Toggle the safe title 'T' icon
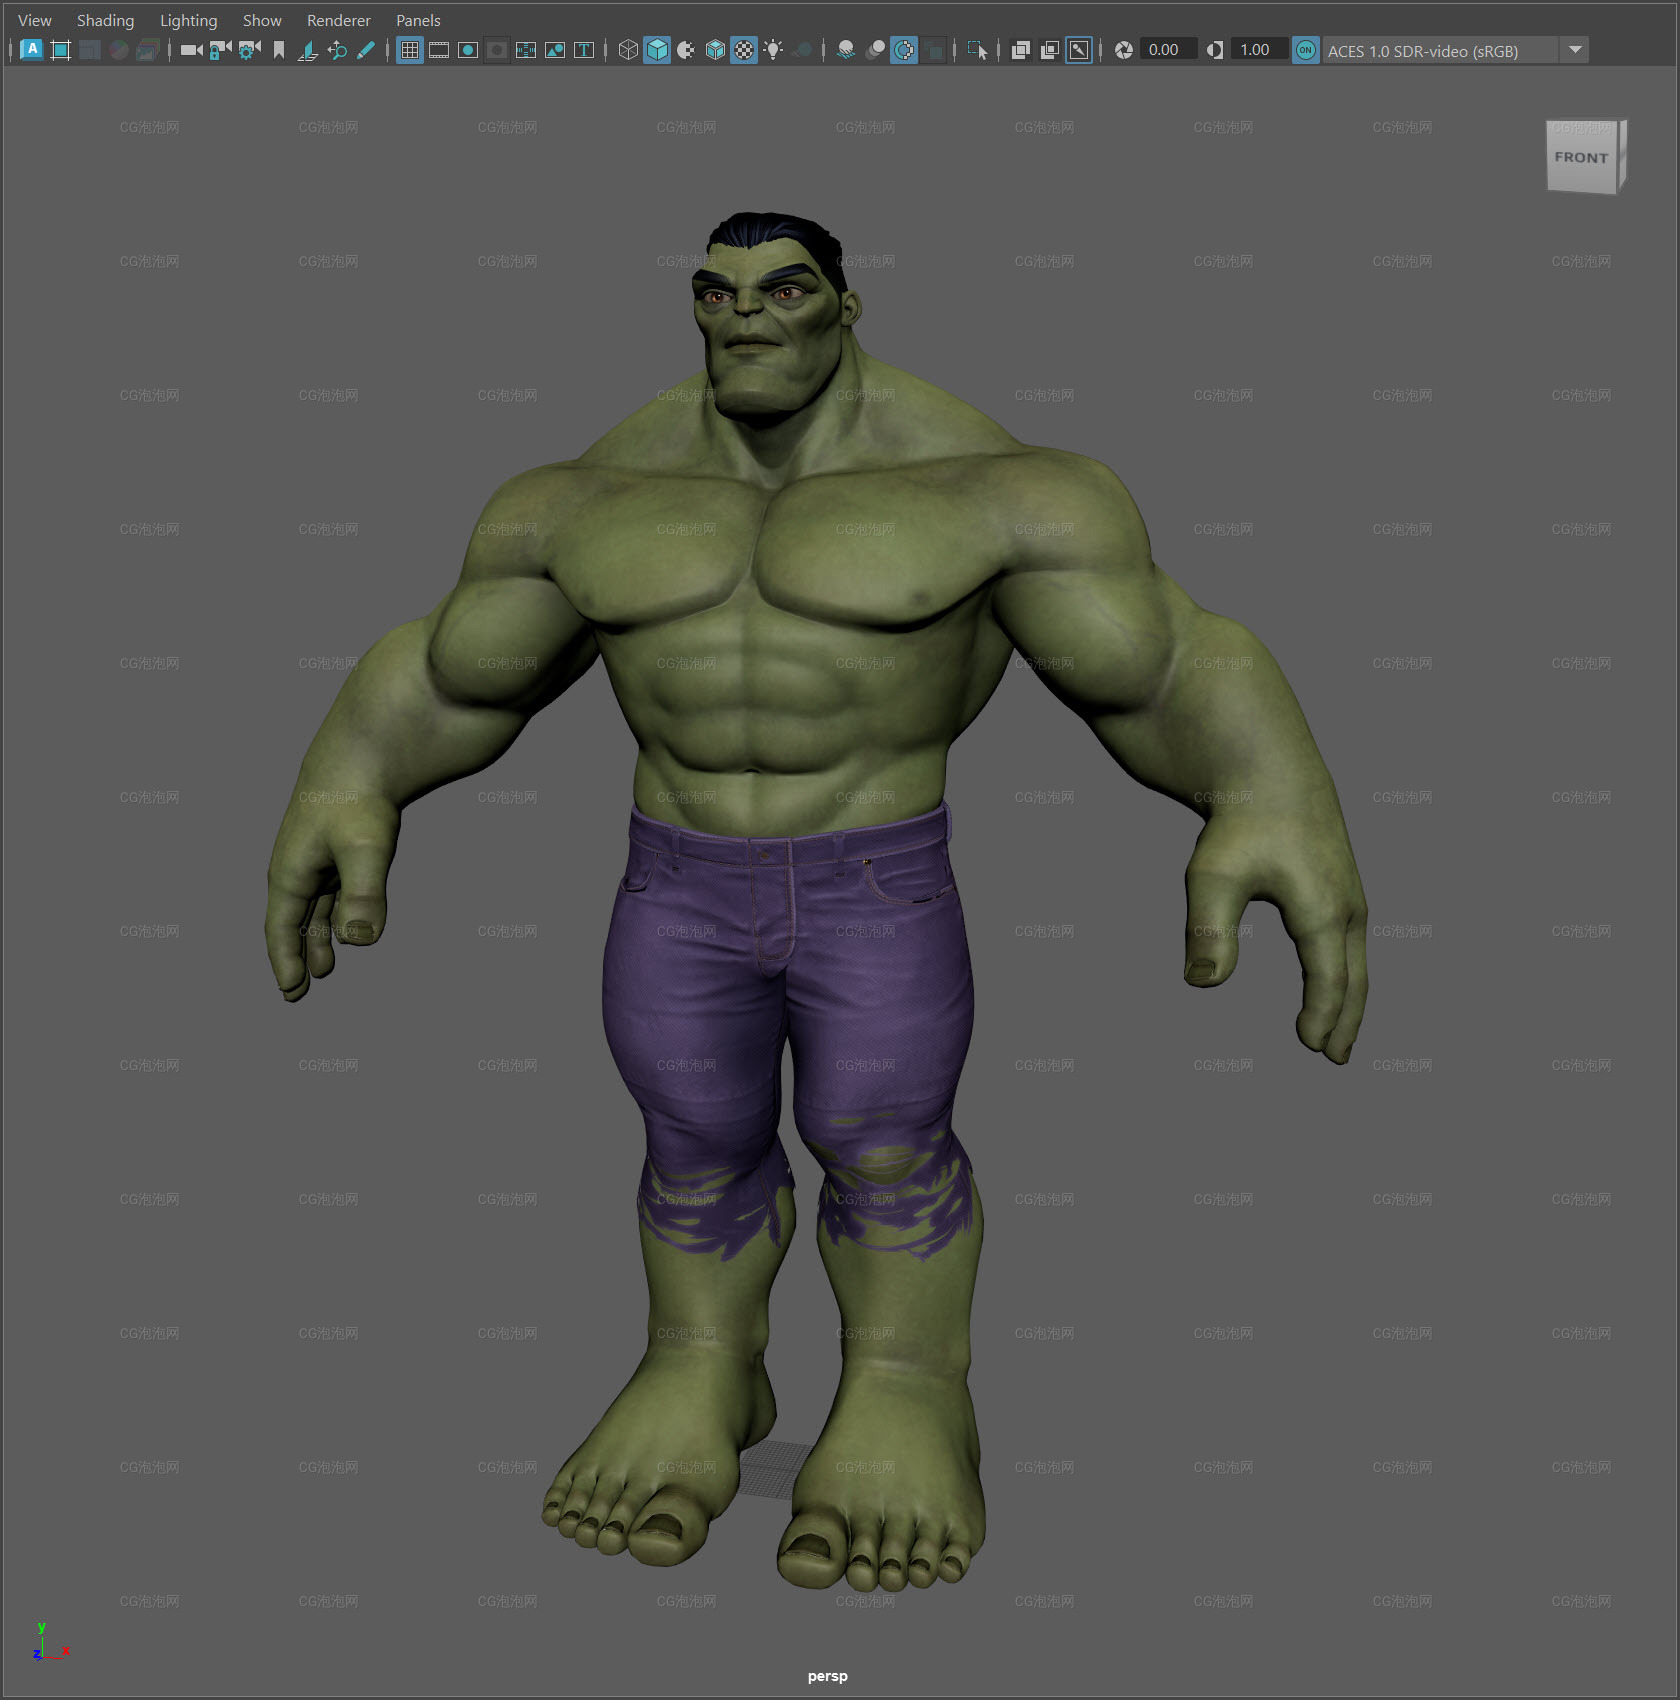 coord(584,49)
